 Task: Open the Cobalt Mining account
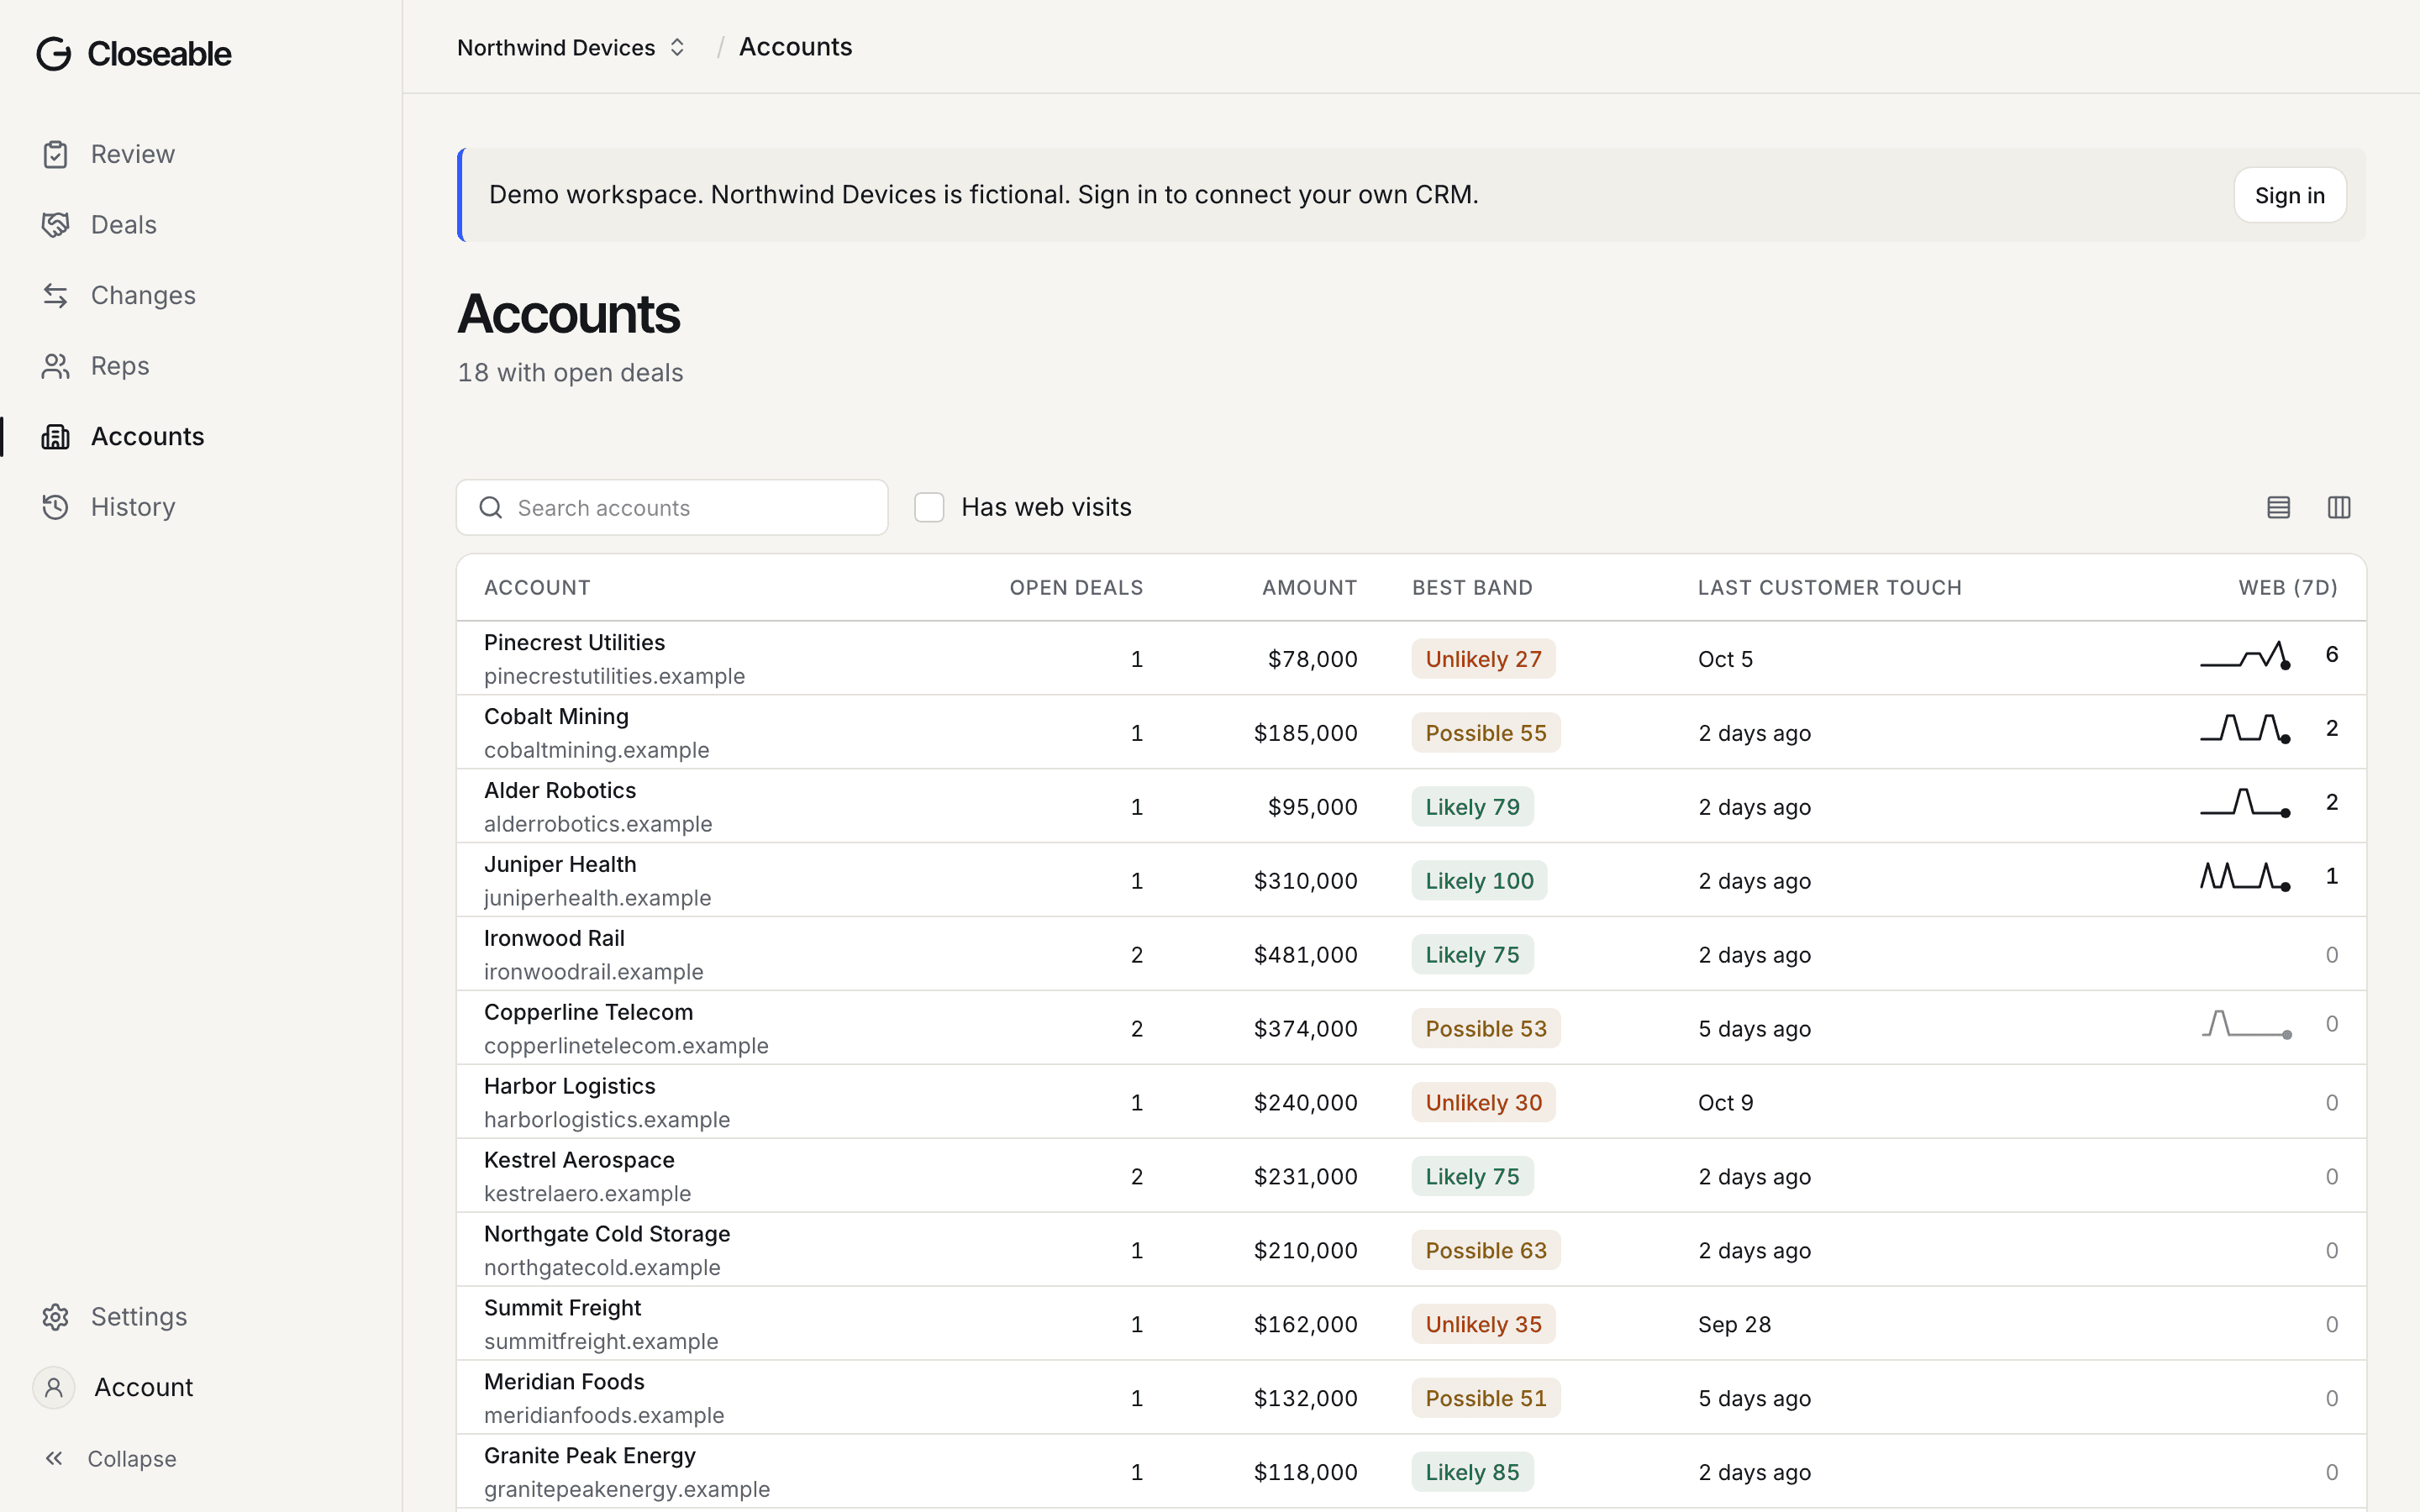[556, 717]
